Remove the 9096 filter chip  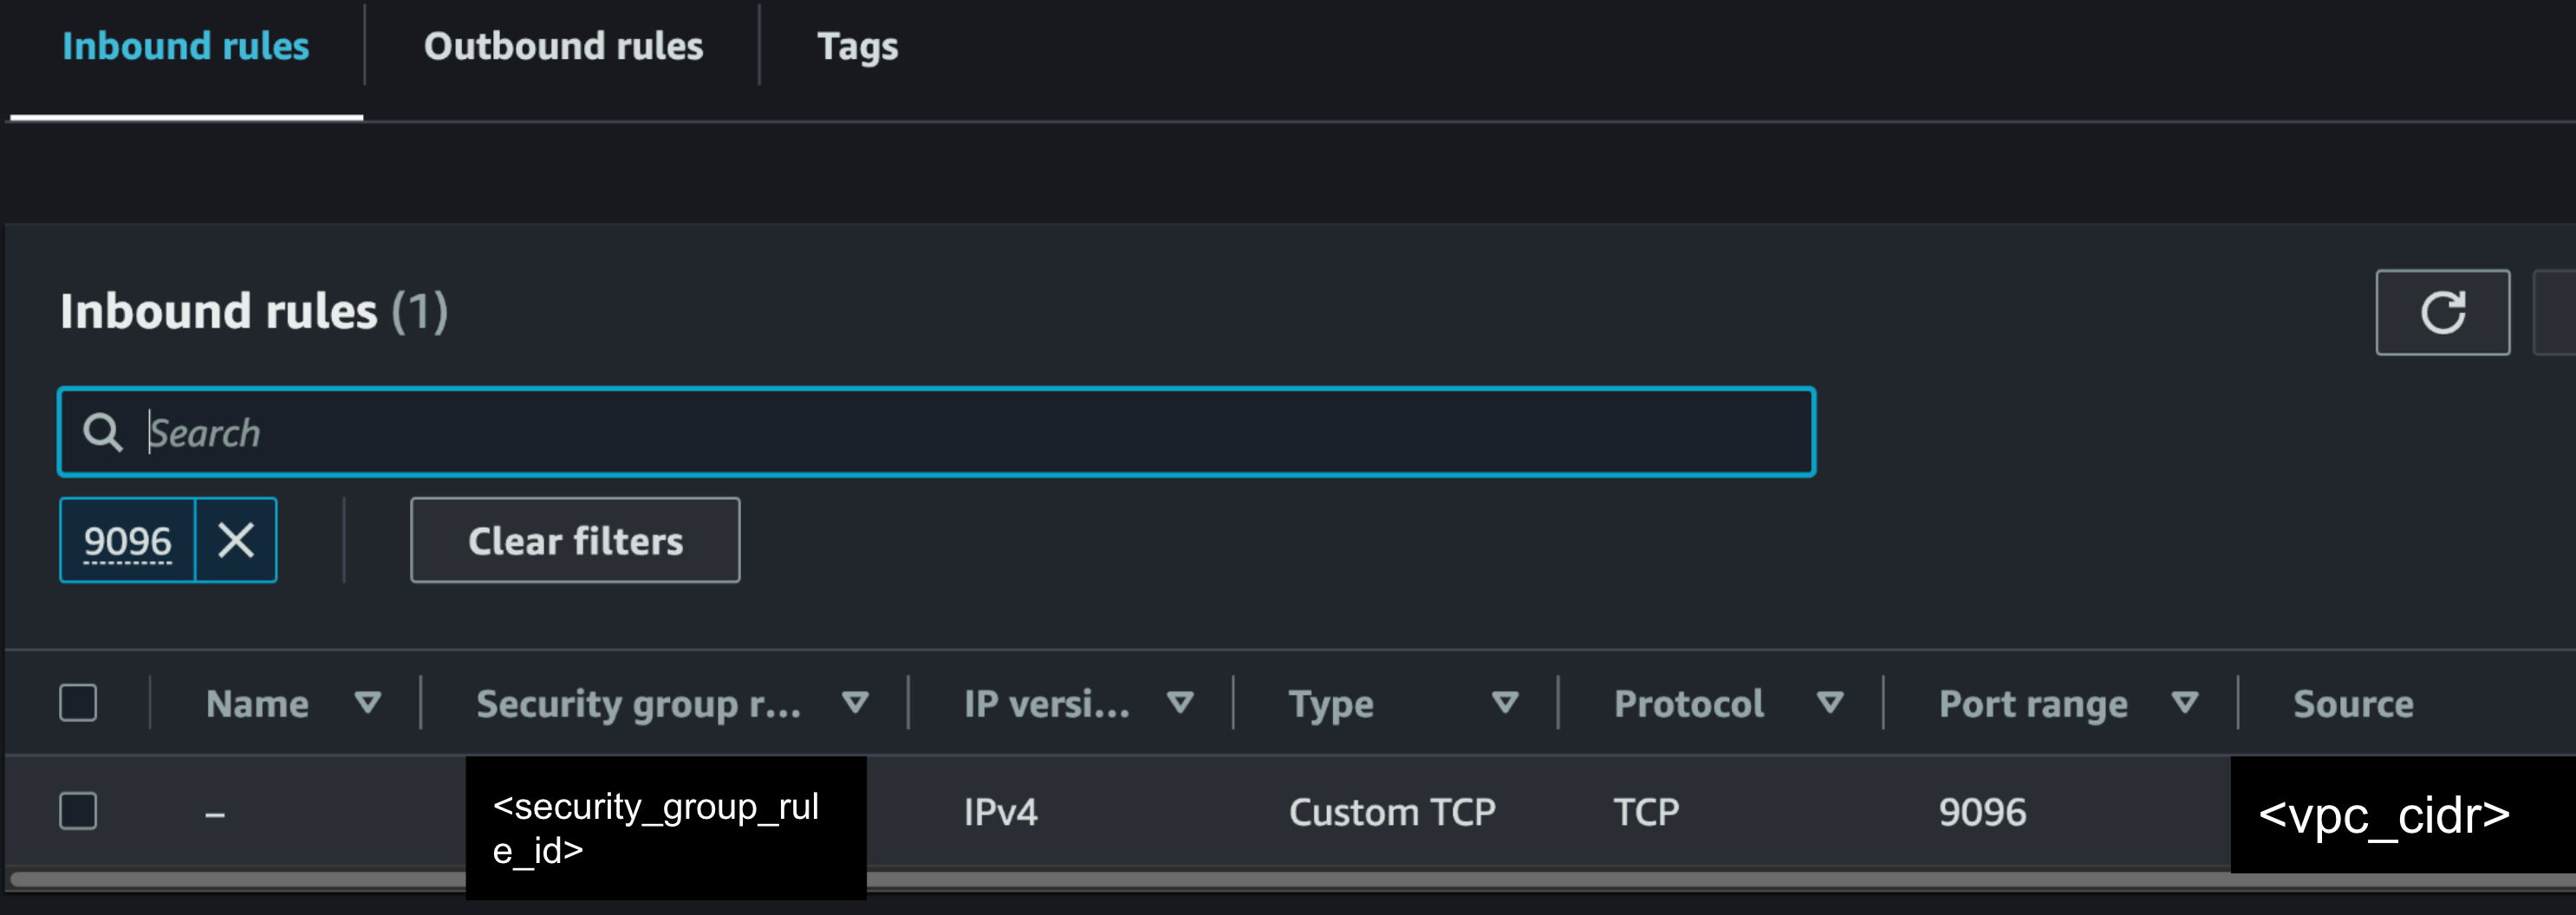236,540
